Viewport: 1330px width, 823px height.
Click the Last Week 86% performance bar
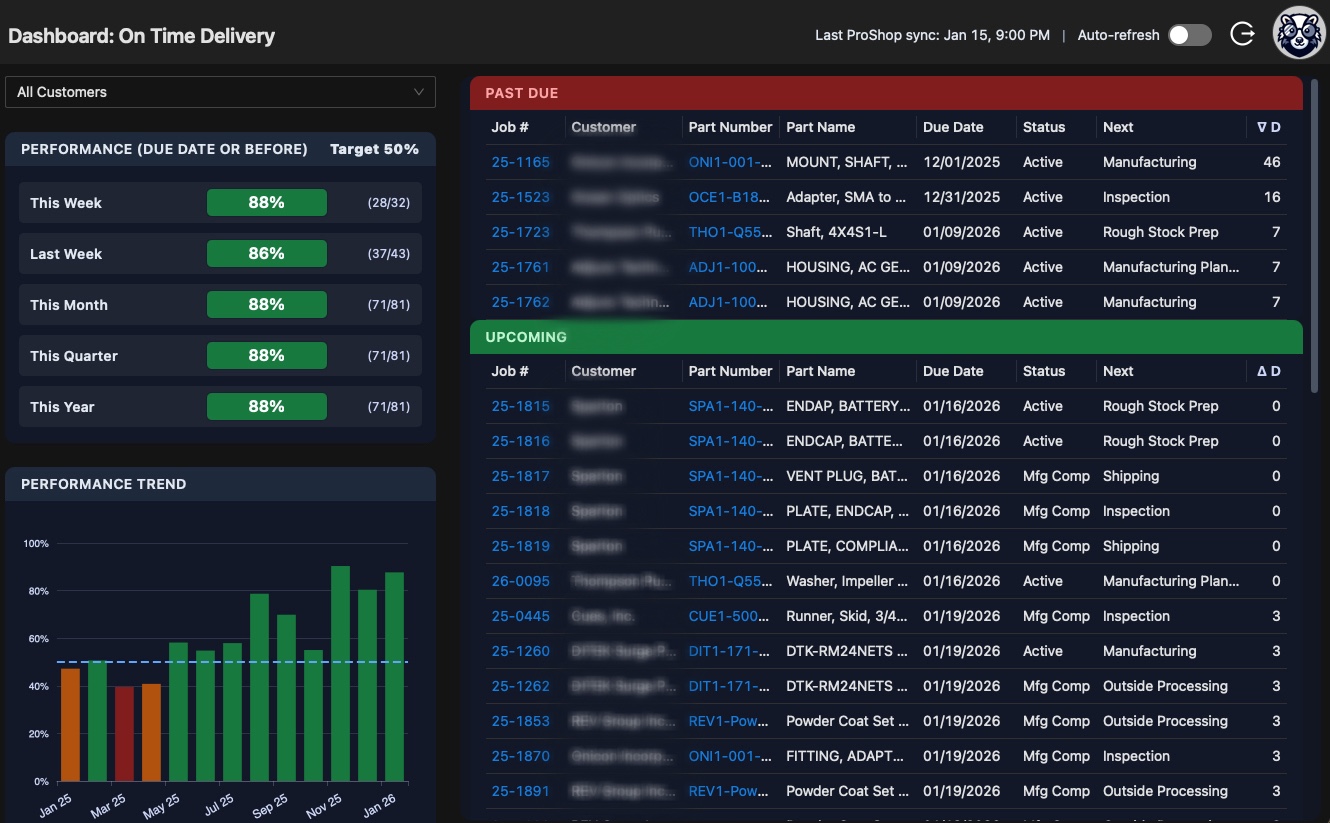click(x=266, y=254)
